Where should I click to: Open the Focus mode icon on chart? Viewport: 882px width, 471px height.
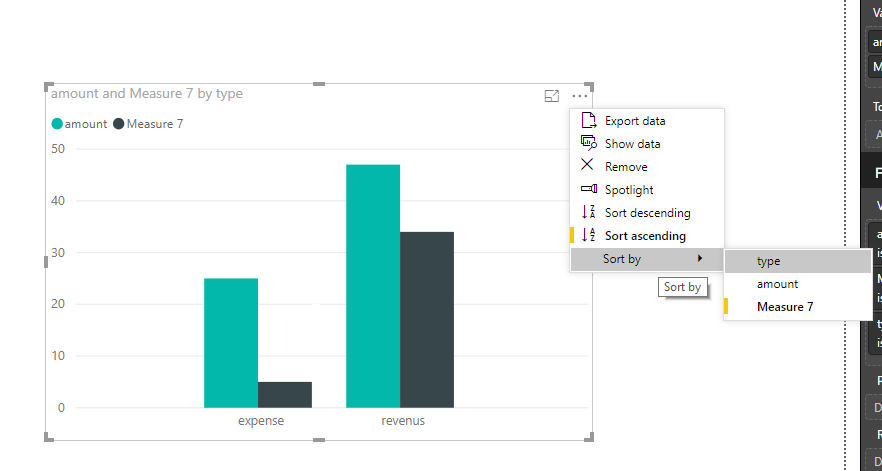552,96
